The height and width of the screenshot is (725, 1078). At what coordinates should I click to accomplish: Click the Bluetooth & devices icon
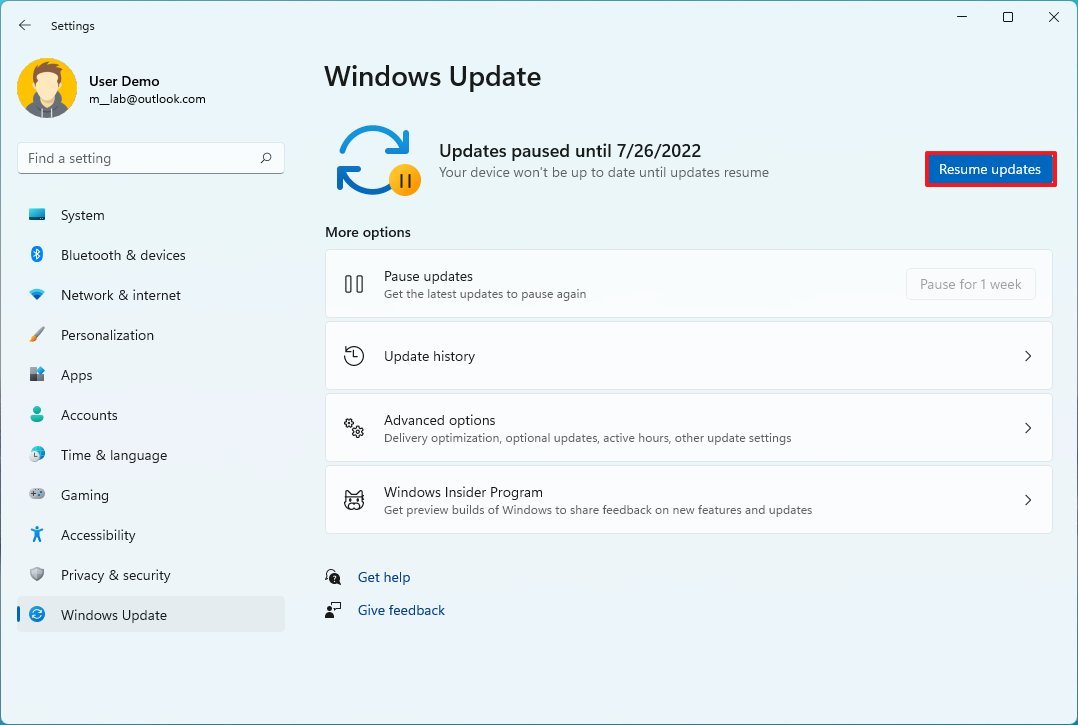(x=37, y=255)
